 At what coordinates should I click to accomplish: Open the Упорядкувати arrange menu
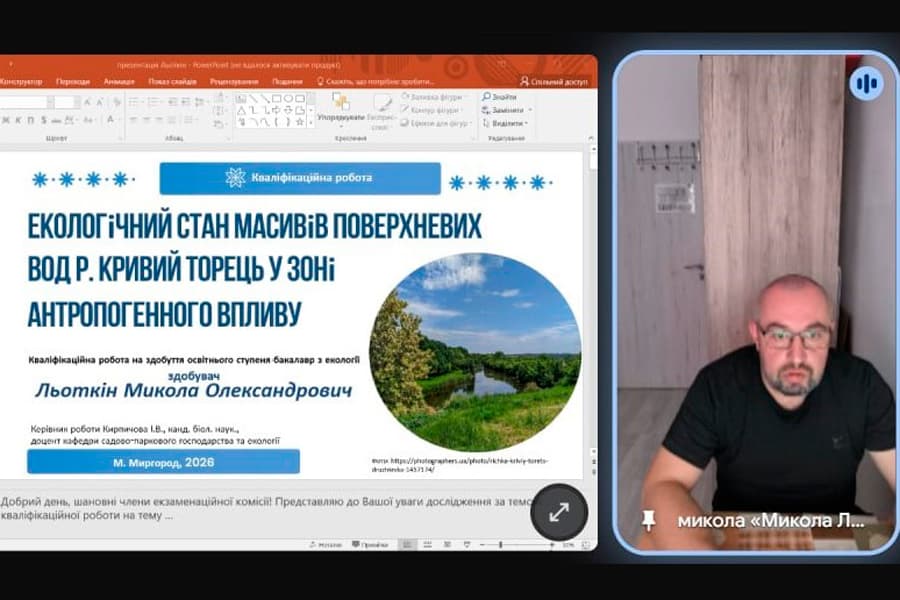pos(342,109)
